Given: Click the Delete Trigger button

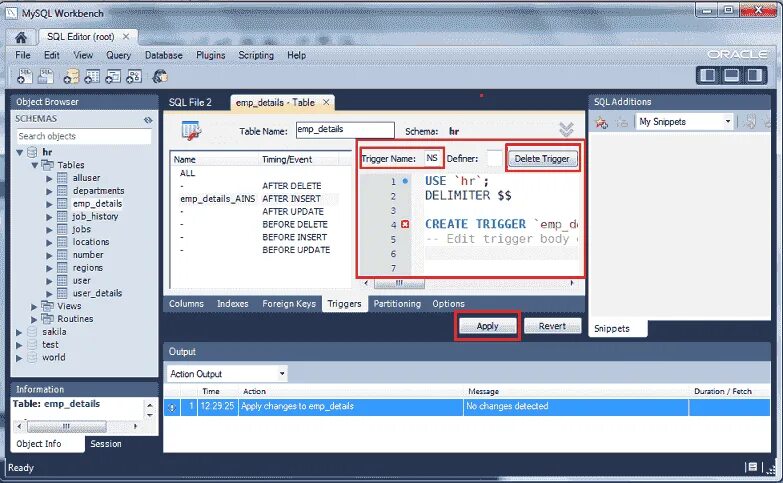Looking at the screenshot, I should [x=542, y=159].
